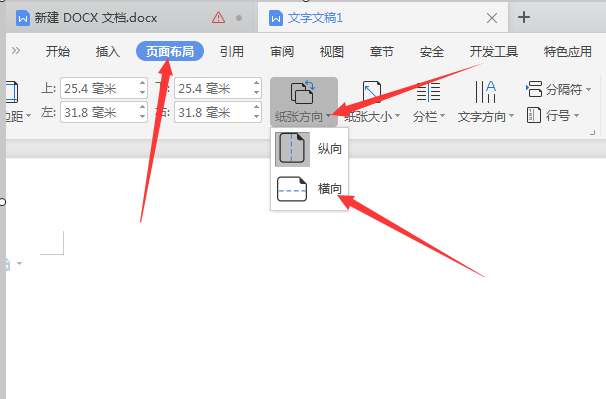Click the red warning triangle on document tab
The width and height of the screenshot is (606, 399).
coord(218,17)
